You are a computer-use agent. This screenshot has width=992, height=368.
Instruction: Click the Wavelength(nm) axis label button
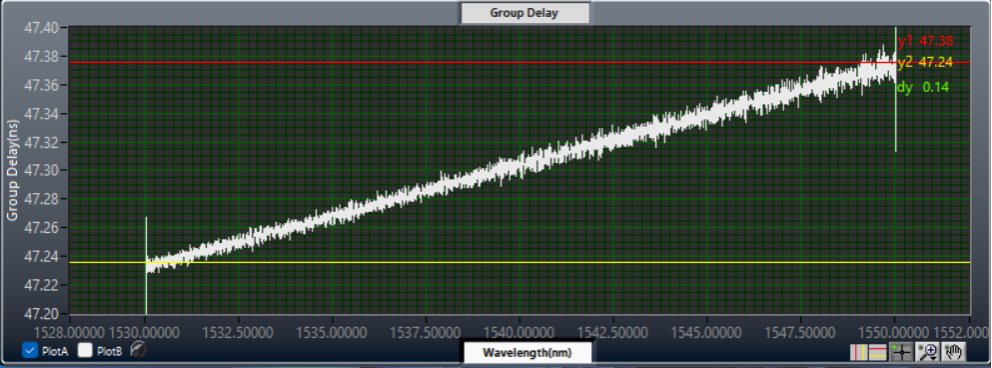528,352
